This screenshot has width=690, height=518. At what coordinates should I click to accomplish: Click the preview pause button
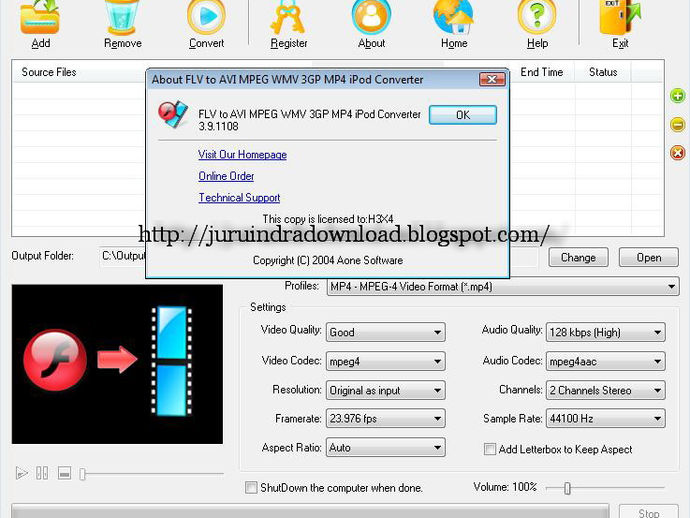coord(42,473)
